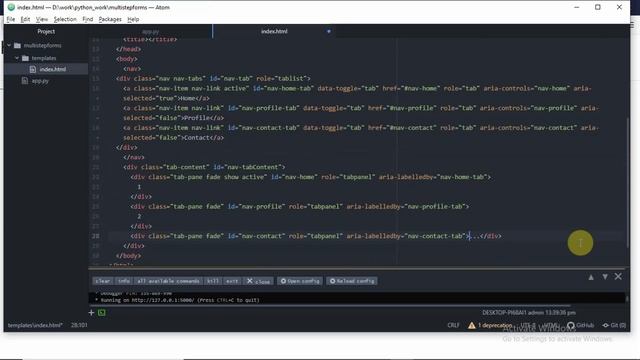640x360 pixels.
Task: Click the app.py file icon in tree
Action: pos(25,81)
